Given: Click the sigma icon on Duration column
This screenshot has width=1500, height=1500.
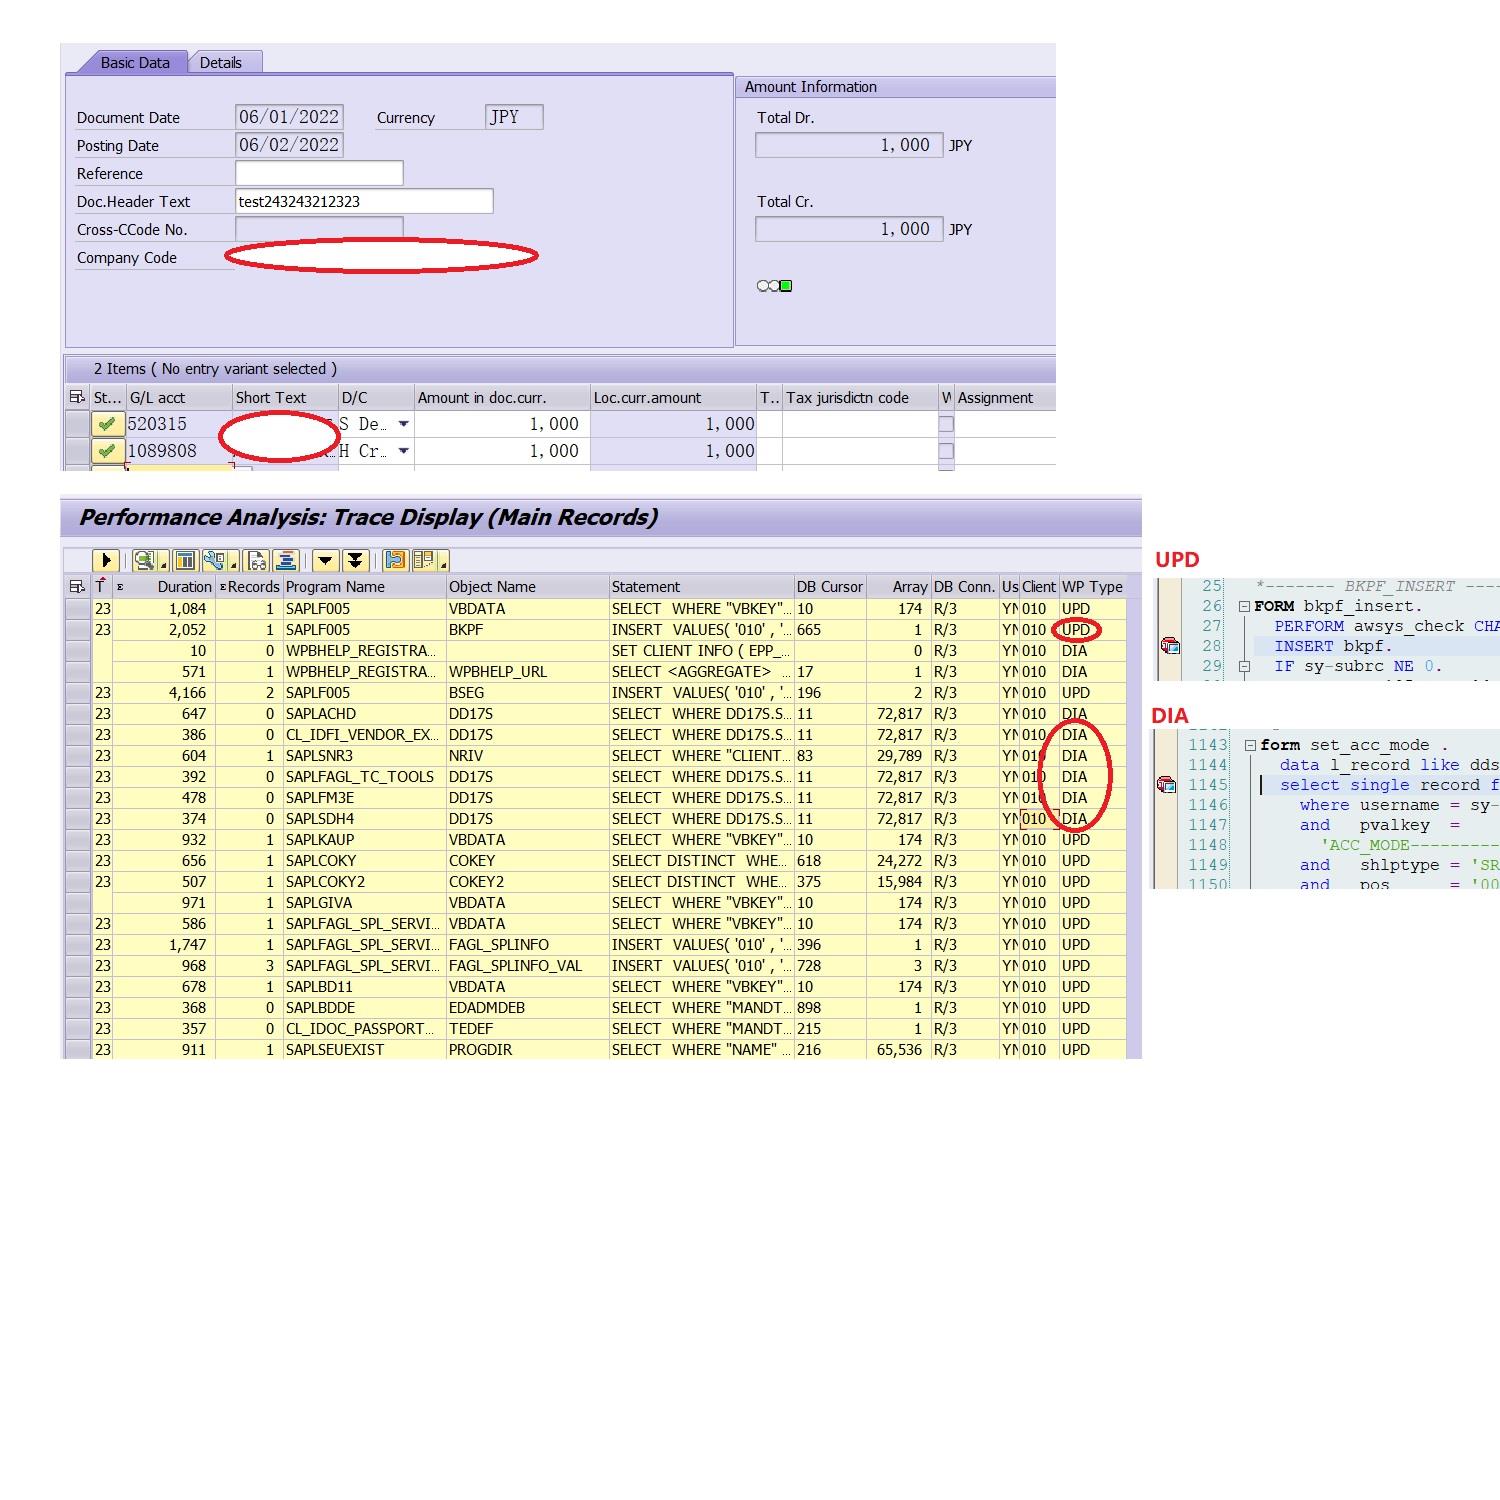Looking at the screenshot, I should (121, 587).
